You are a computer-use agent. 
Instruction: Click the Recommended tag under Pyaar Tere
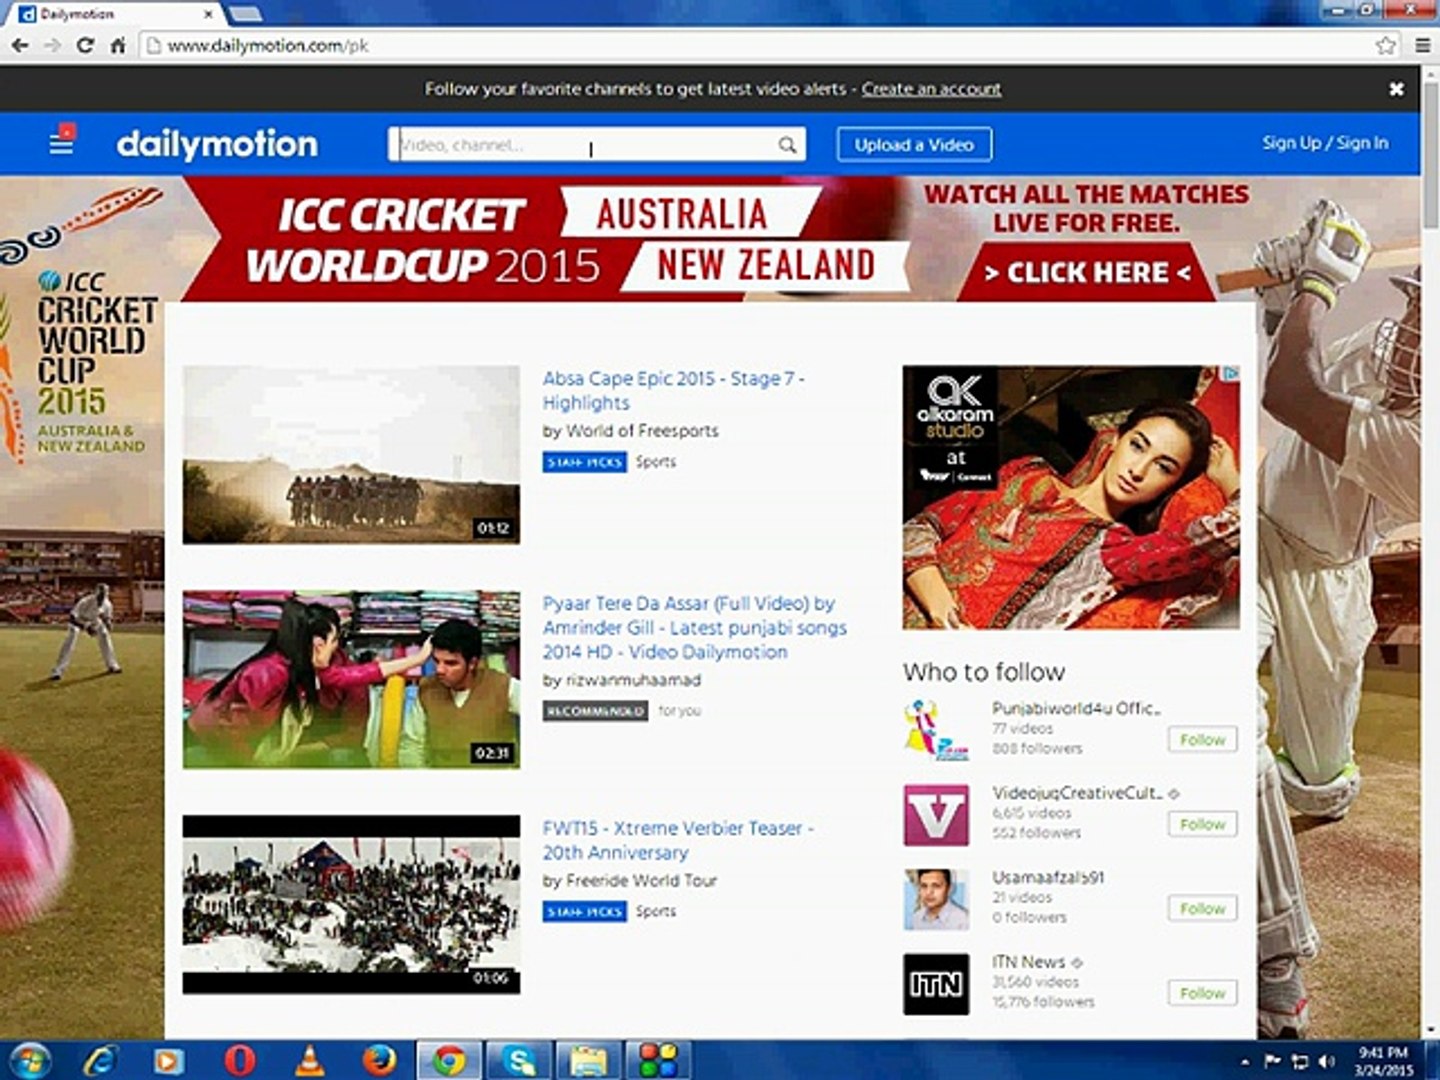(x=595, y=711)
